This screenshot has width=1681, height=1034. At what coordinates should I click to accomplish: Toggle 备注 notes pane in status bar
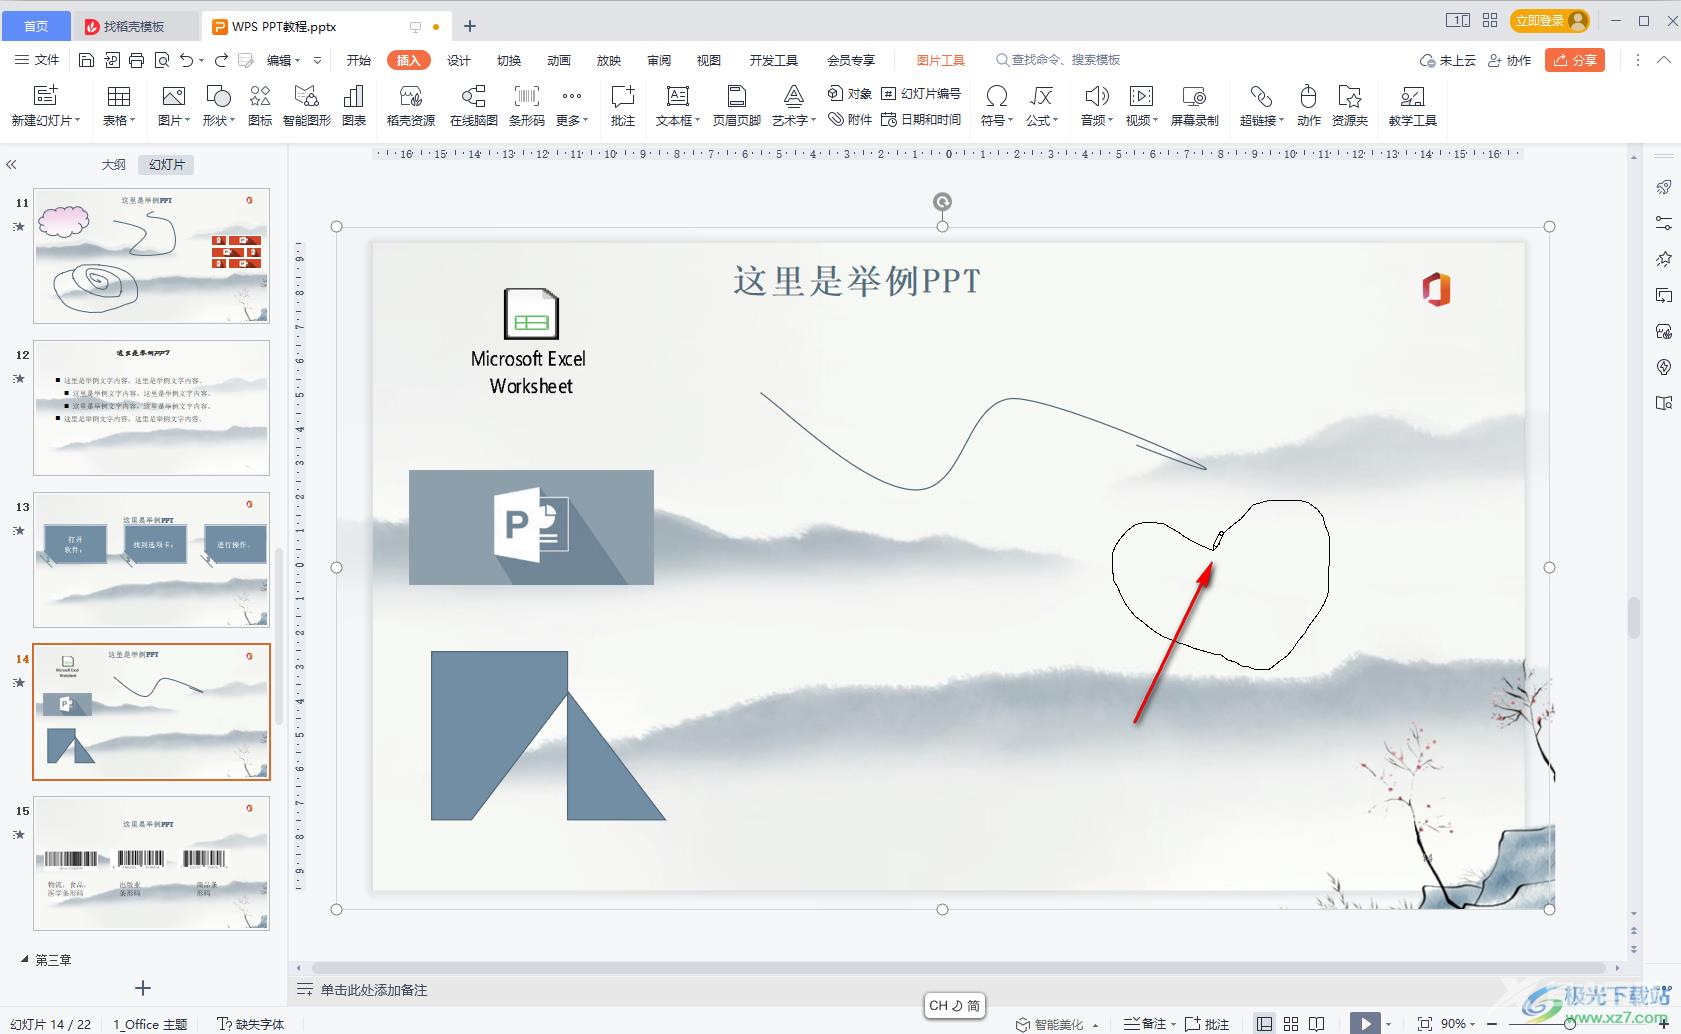pos(1144,1024)
